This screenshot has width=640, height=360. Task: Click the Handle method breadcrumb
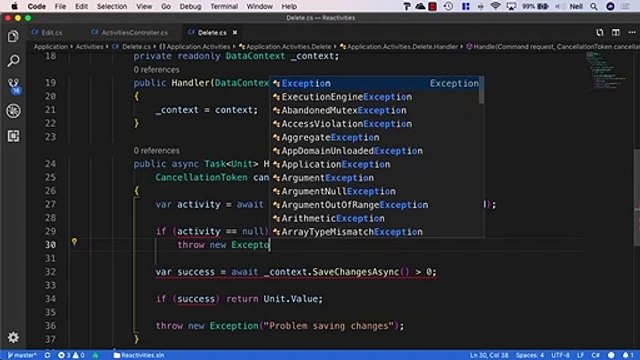click(x=553, y=47)
